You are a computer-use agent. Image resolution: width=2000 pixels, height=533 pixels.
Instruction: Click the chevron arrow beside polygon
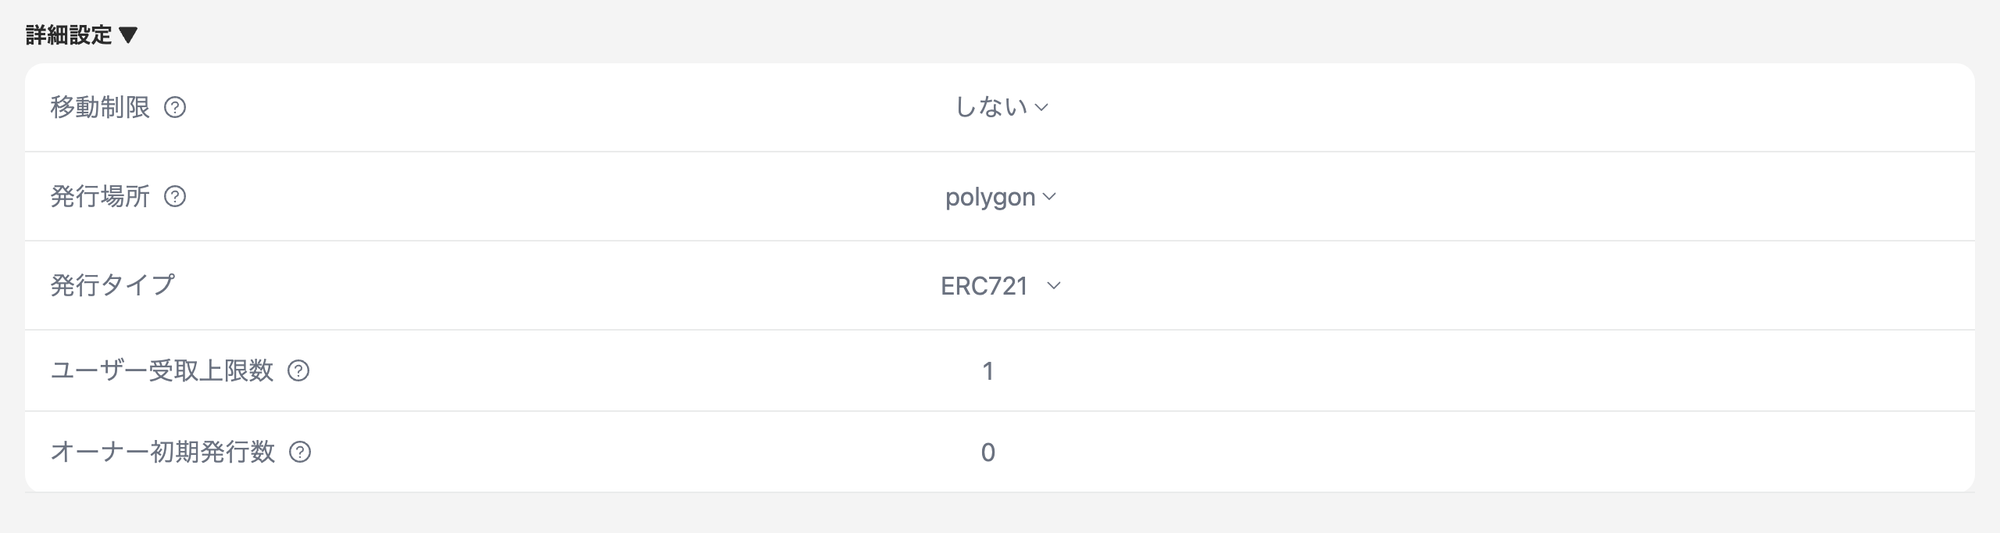click(1049, 197)
